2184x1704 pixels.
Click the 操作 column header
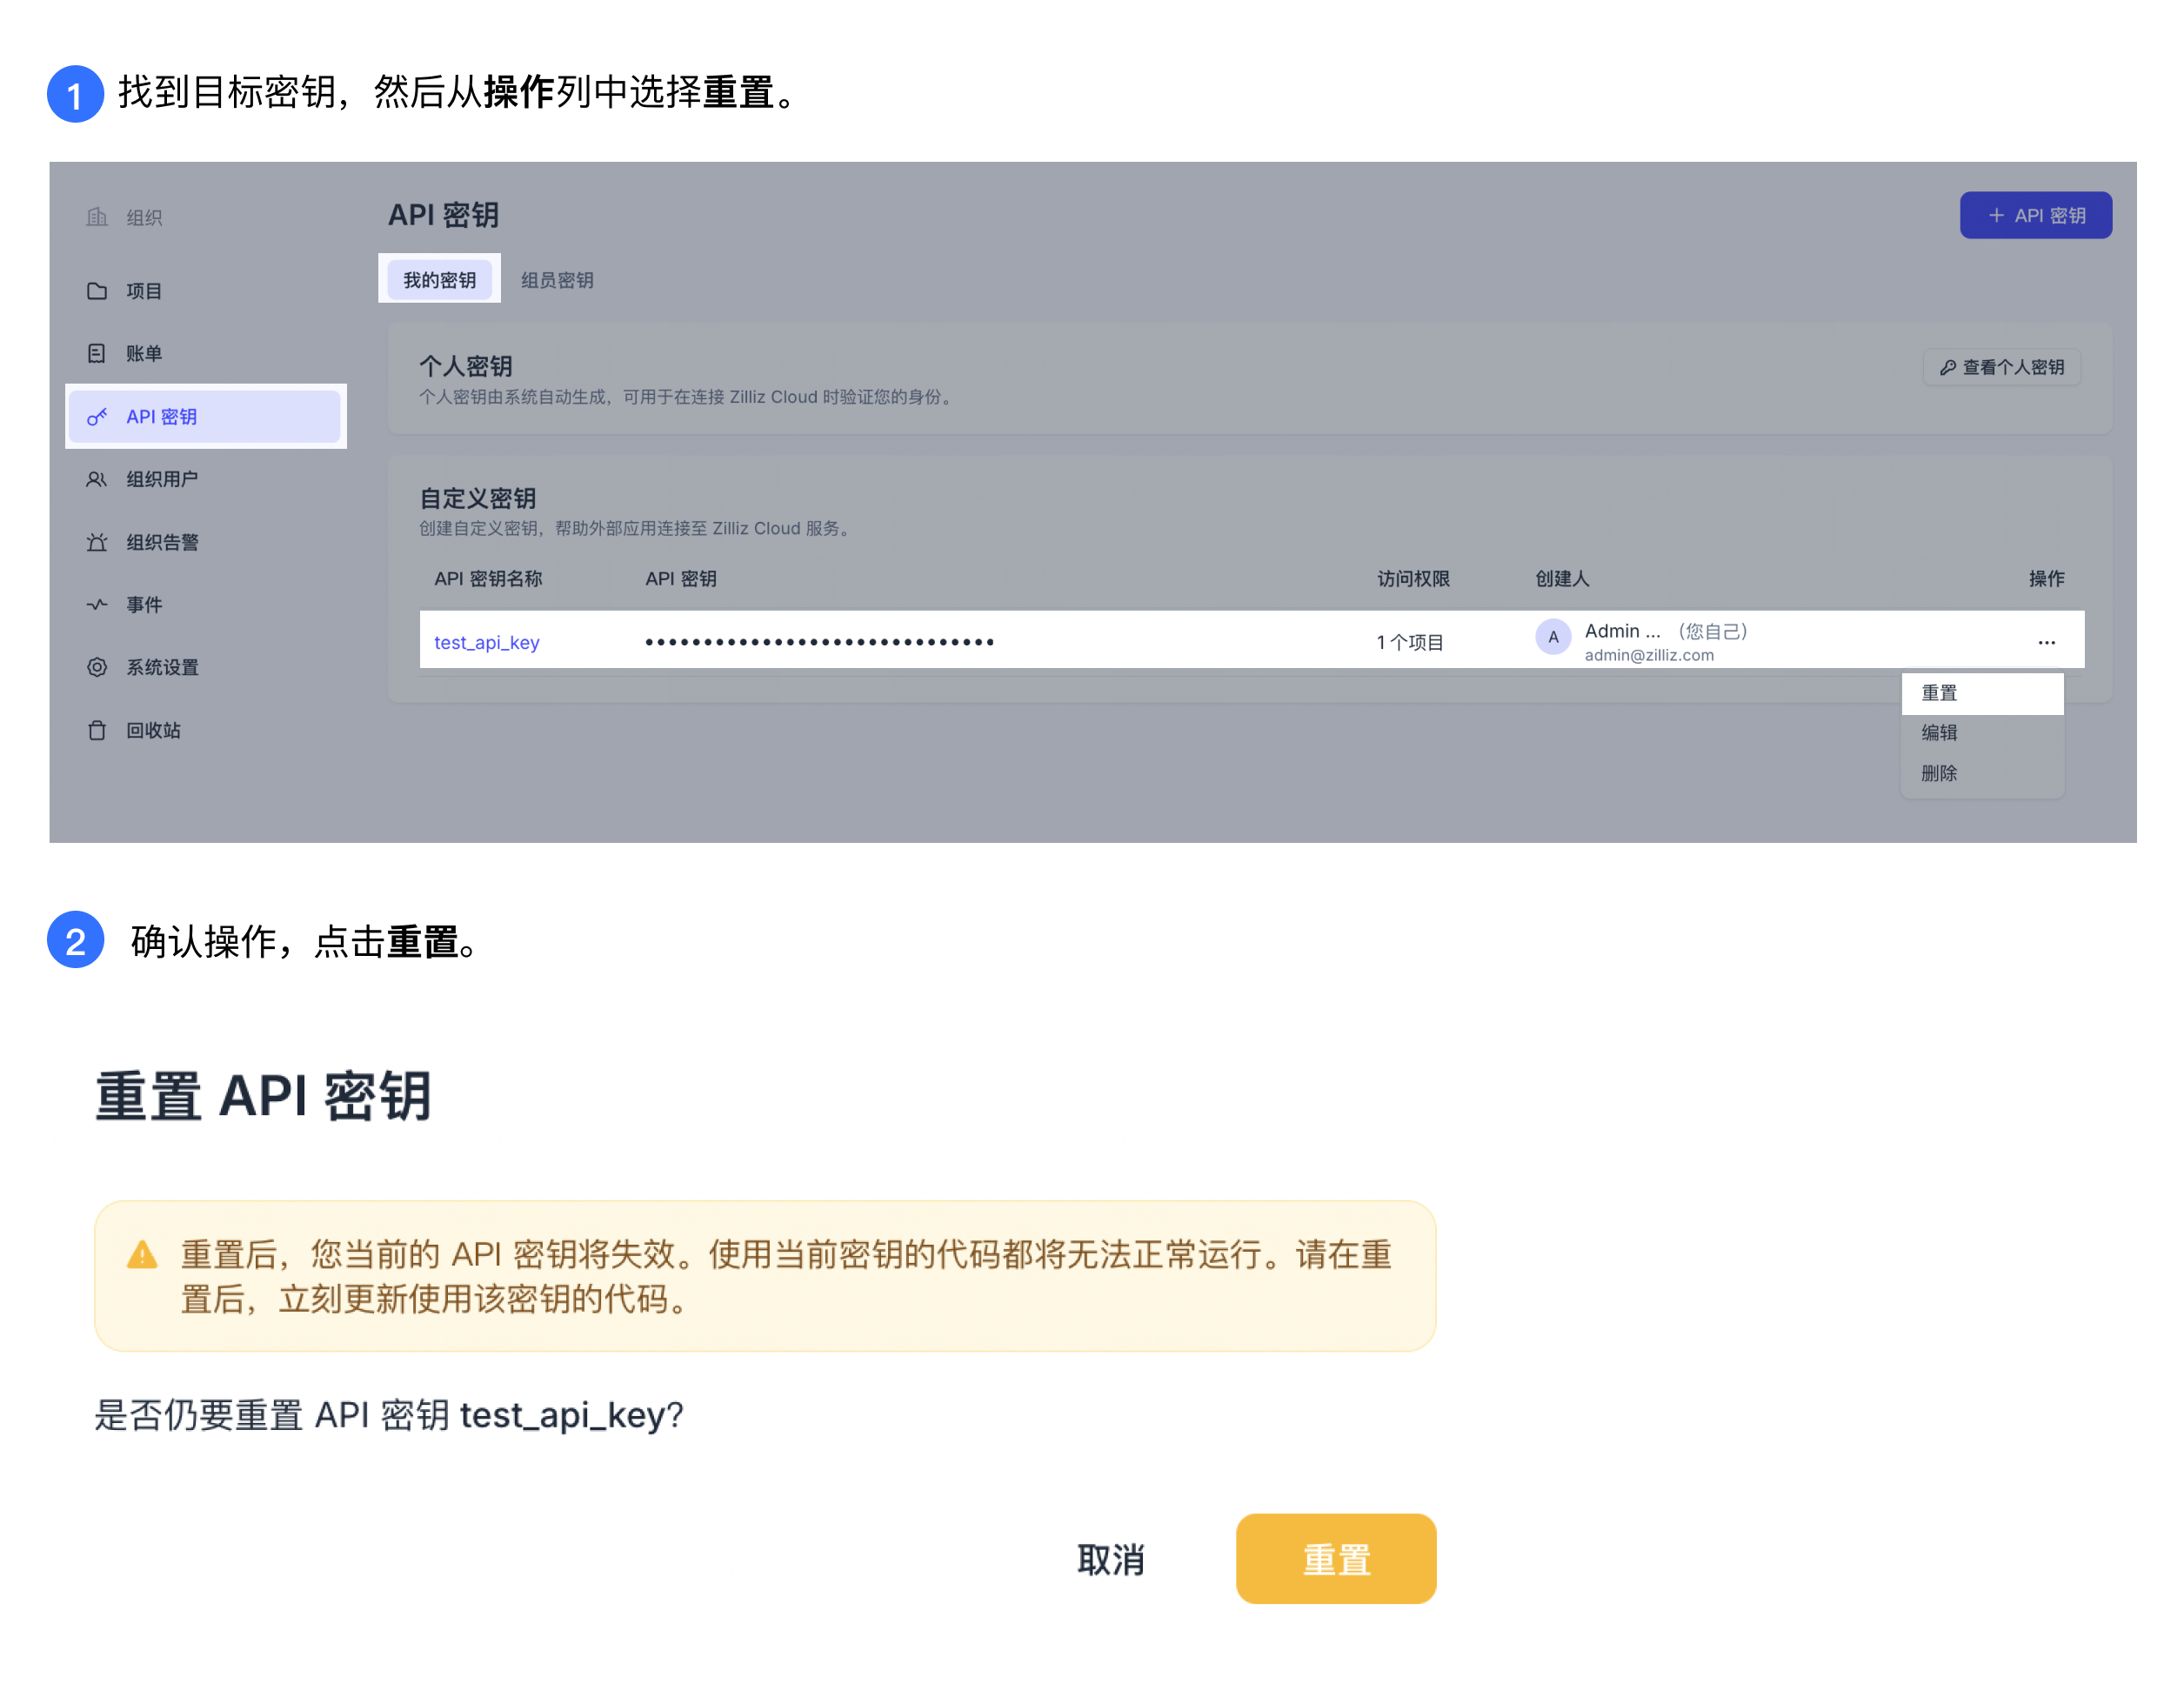tap(2046, 579)
